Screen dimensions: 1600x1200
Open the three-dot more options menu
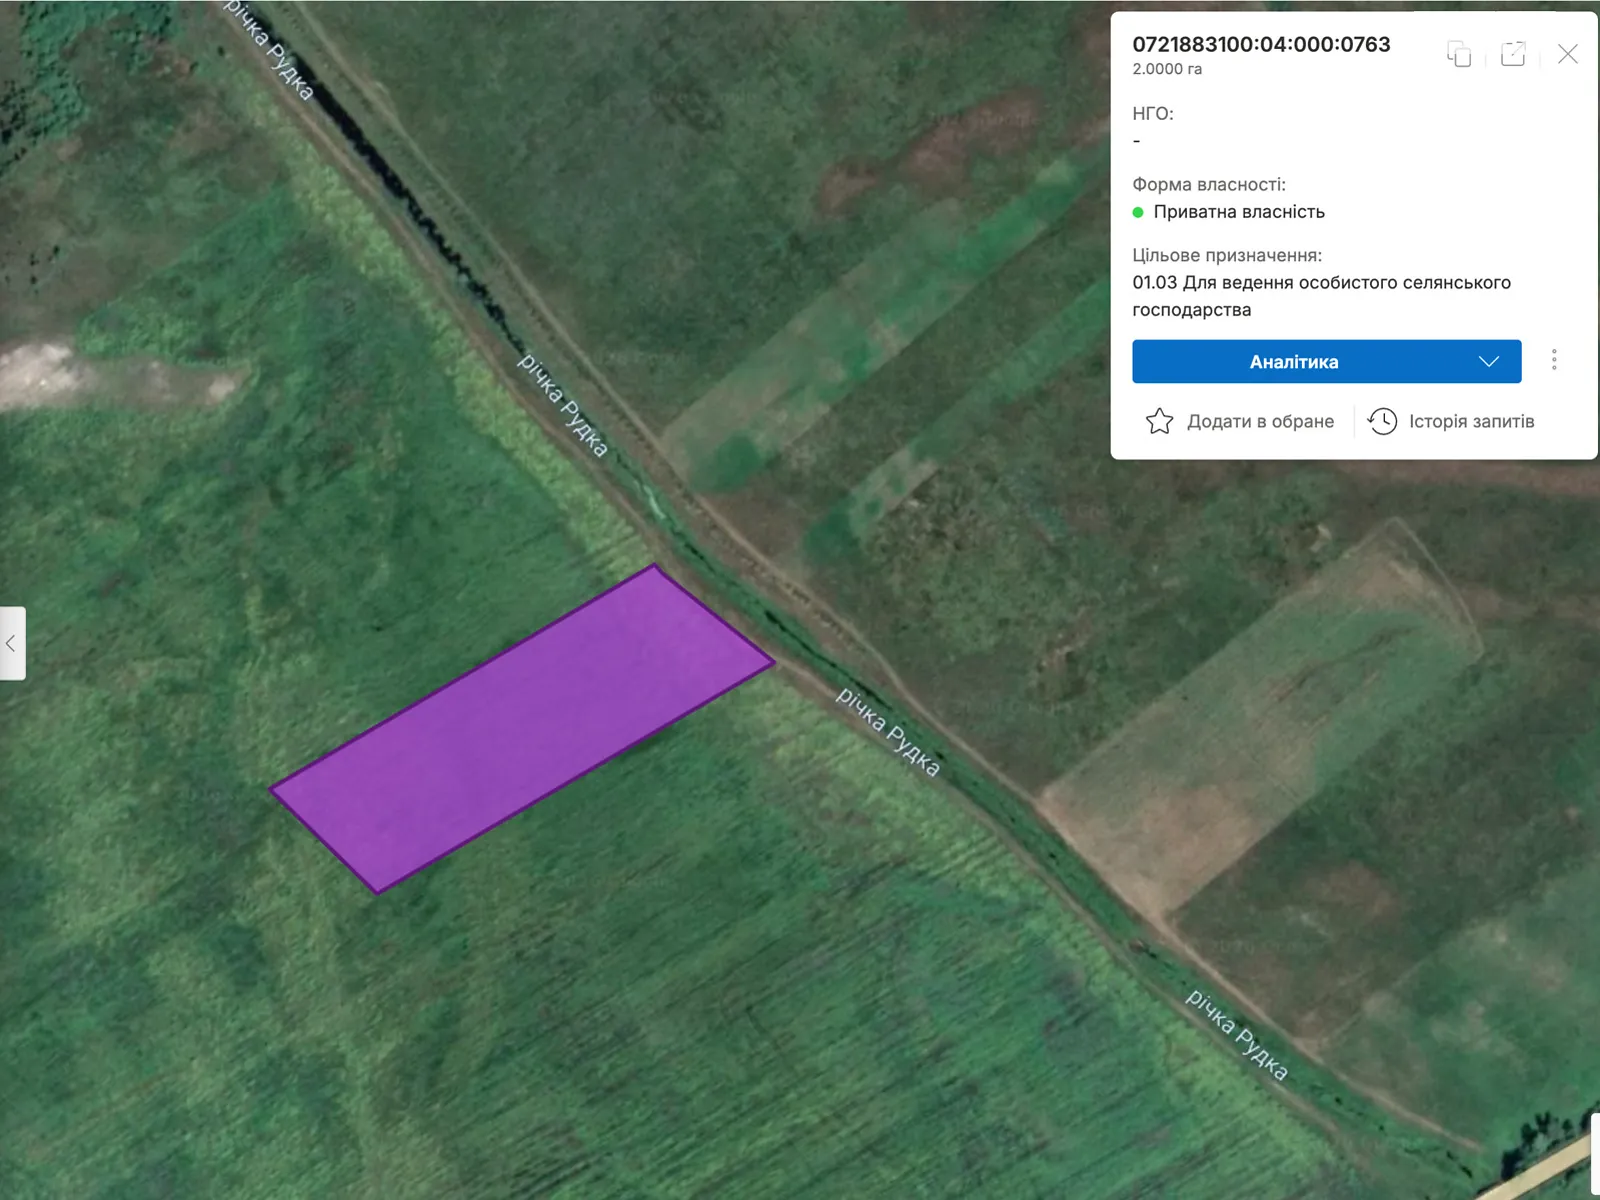pos(1554,360)
